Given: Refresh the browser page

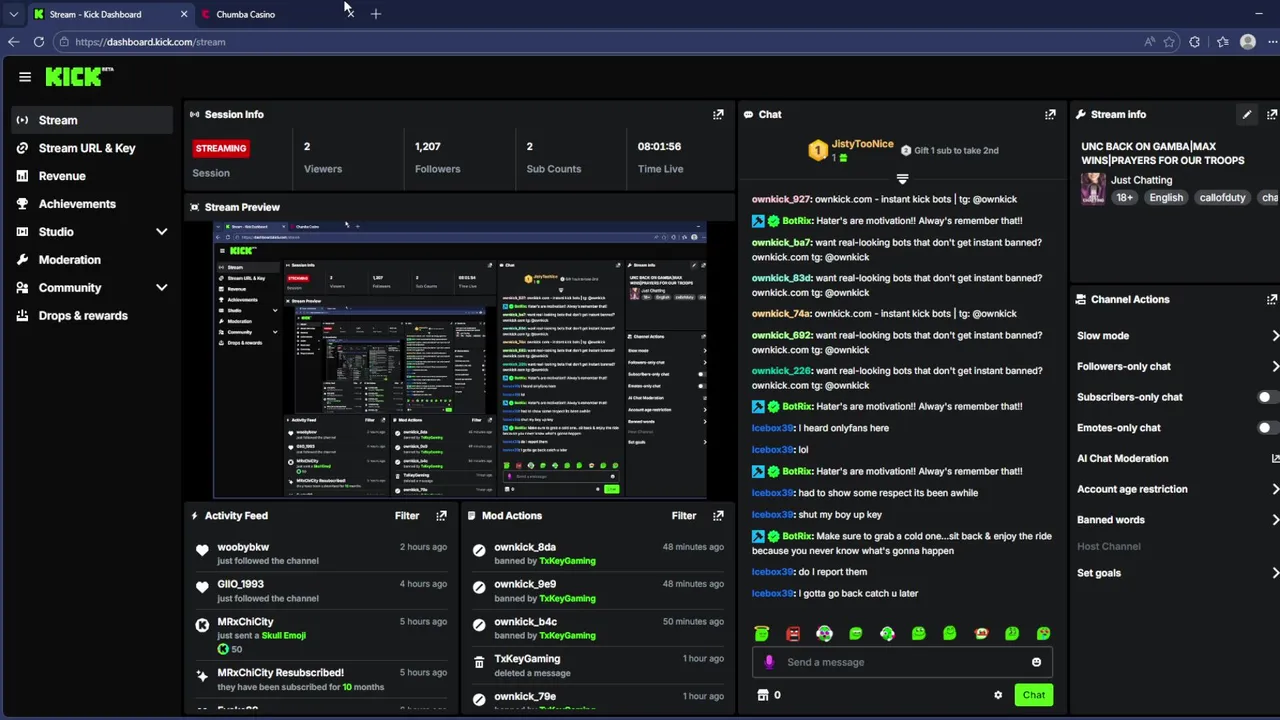Looking at the screenshot, I should click(x=39, y=42).
